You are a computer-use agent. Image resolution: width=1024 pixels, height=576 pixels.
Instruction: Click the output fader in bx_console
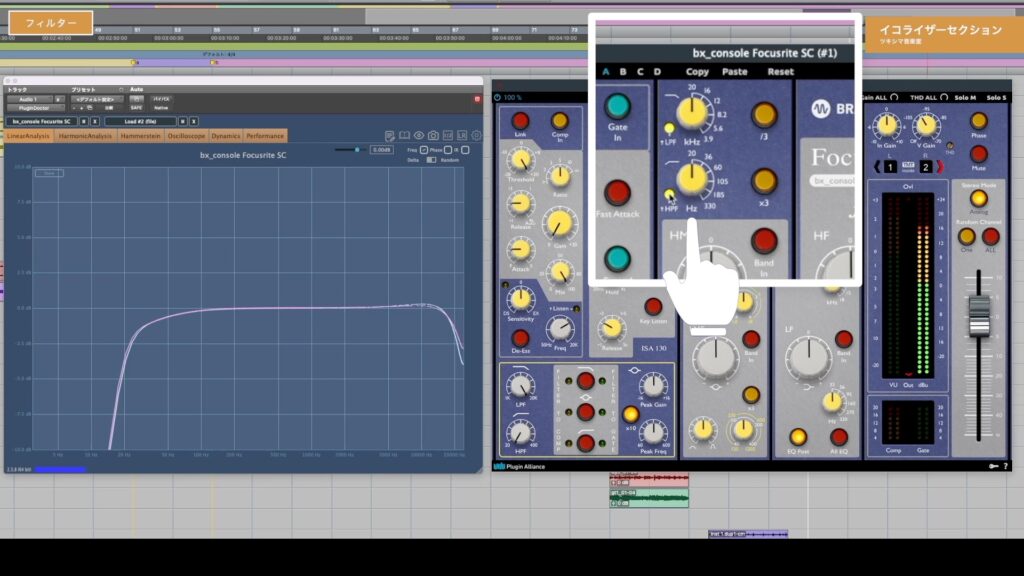[x=979, y=316]
